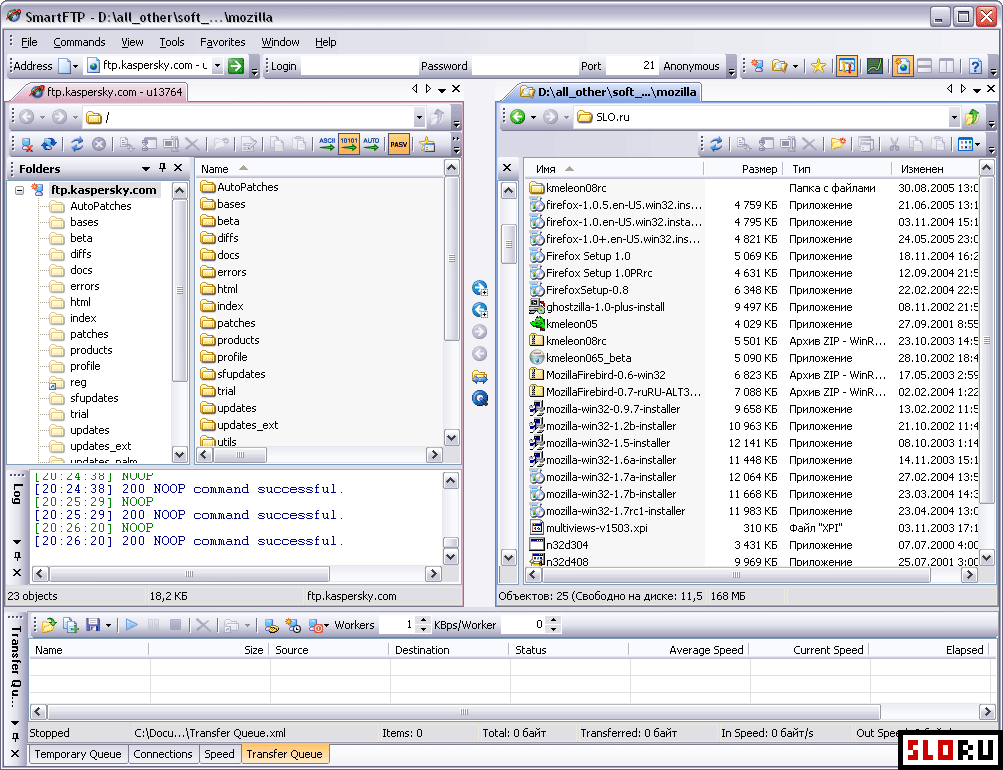Disconnect from the FTP server

tap(27, 145)
